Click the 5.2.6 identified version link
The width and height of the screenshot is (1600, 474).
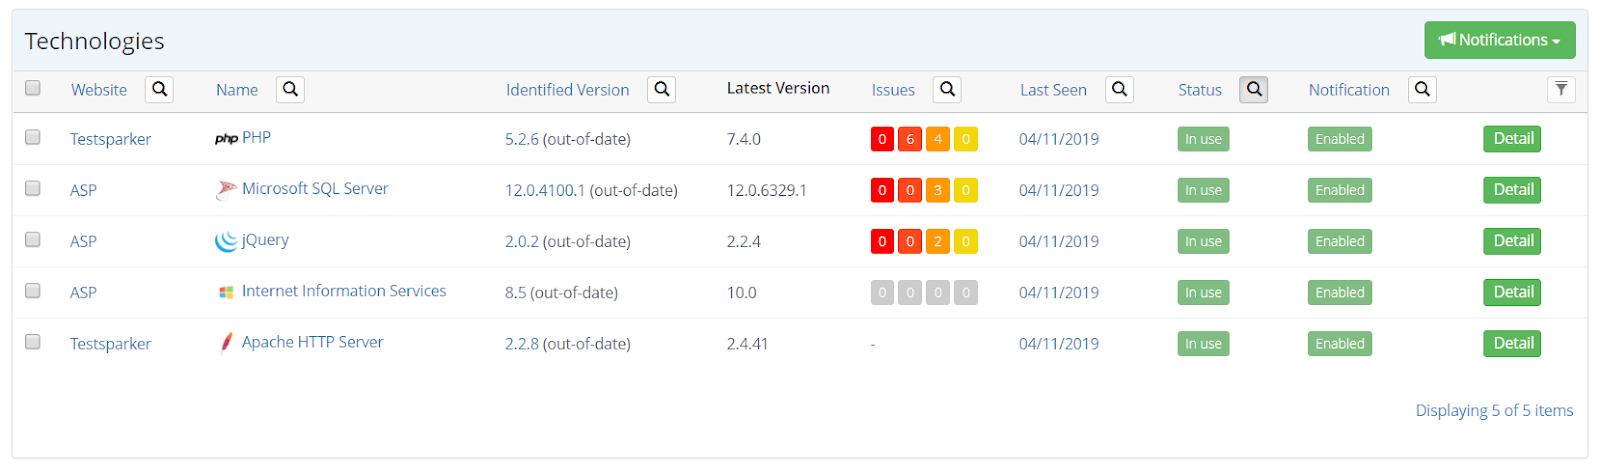click(x=522, y=139)
